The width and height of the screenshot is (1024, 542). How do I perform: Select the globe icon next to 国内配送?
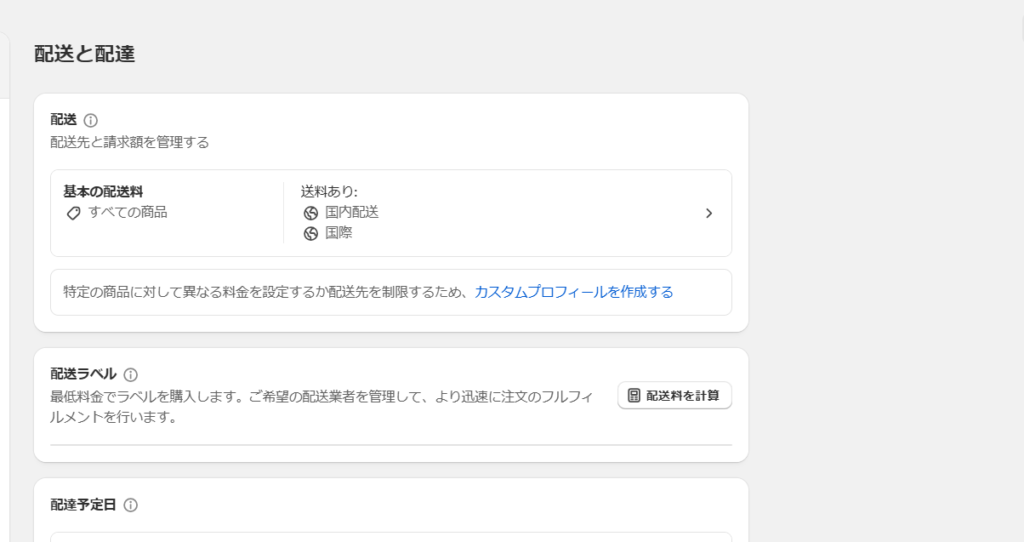311,213
